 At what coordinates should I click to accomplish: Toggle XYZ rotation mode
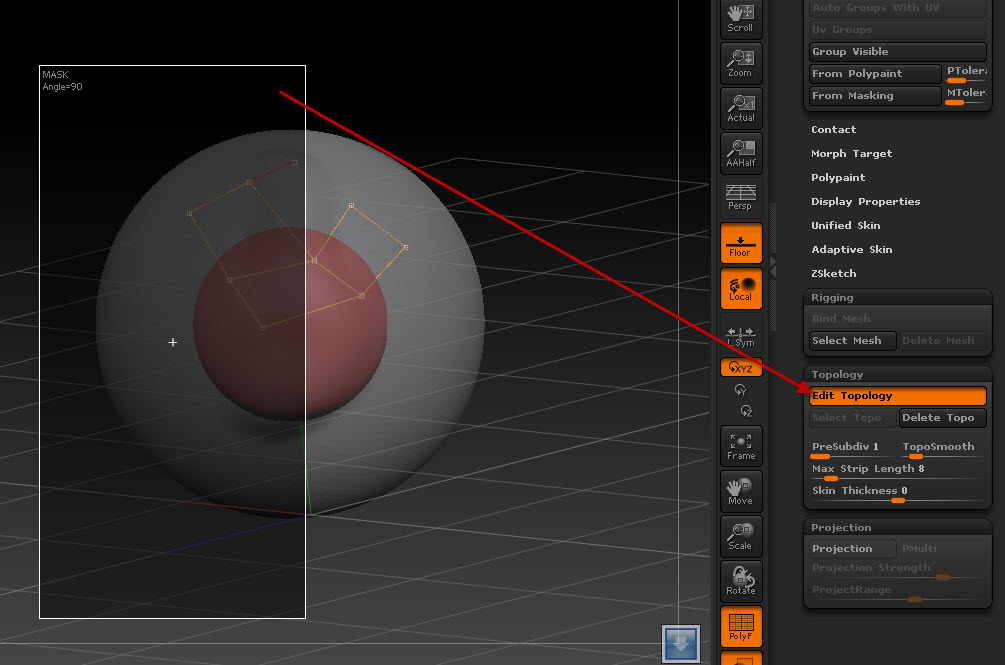click(741, 368)
